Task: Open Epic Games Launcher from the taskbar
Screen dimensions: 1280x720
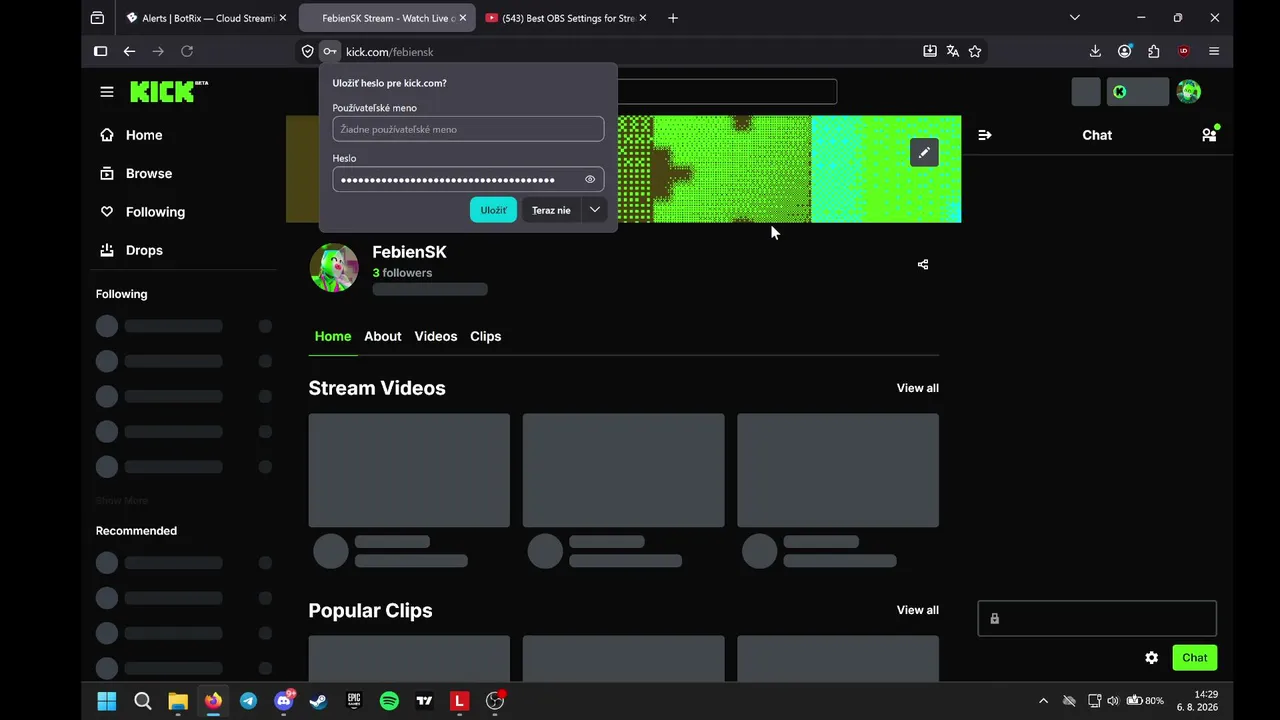Action: point(354,701)
